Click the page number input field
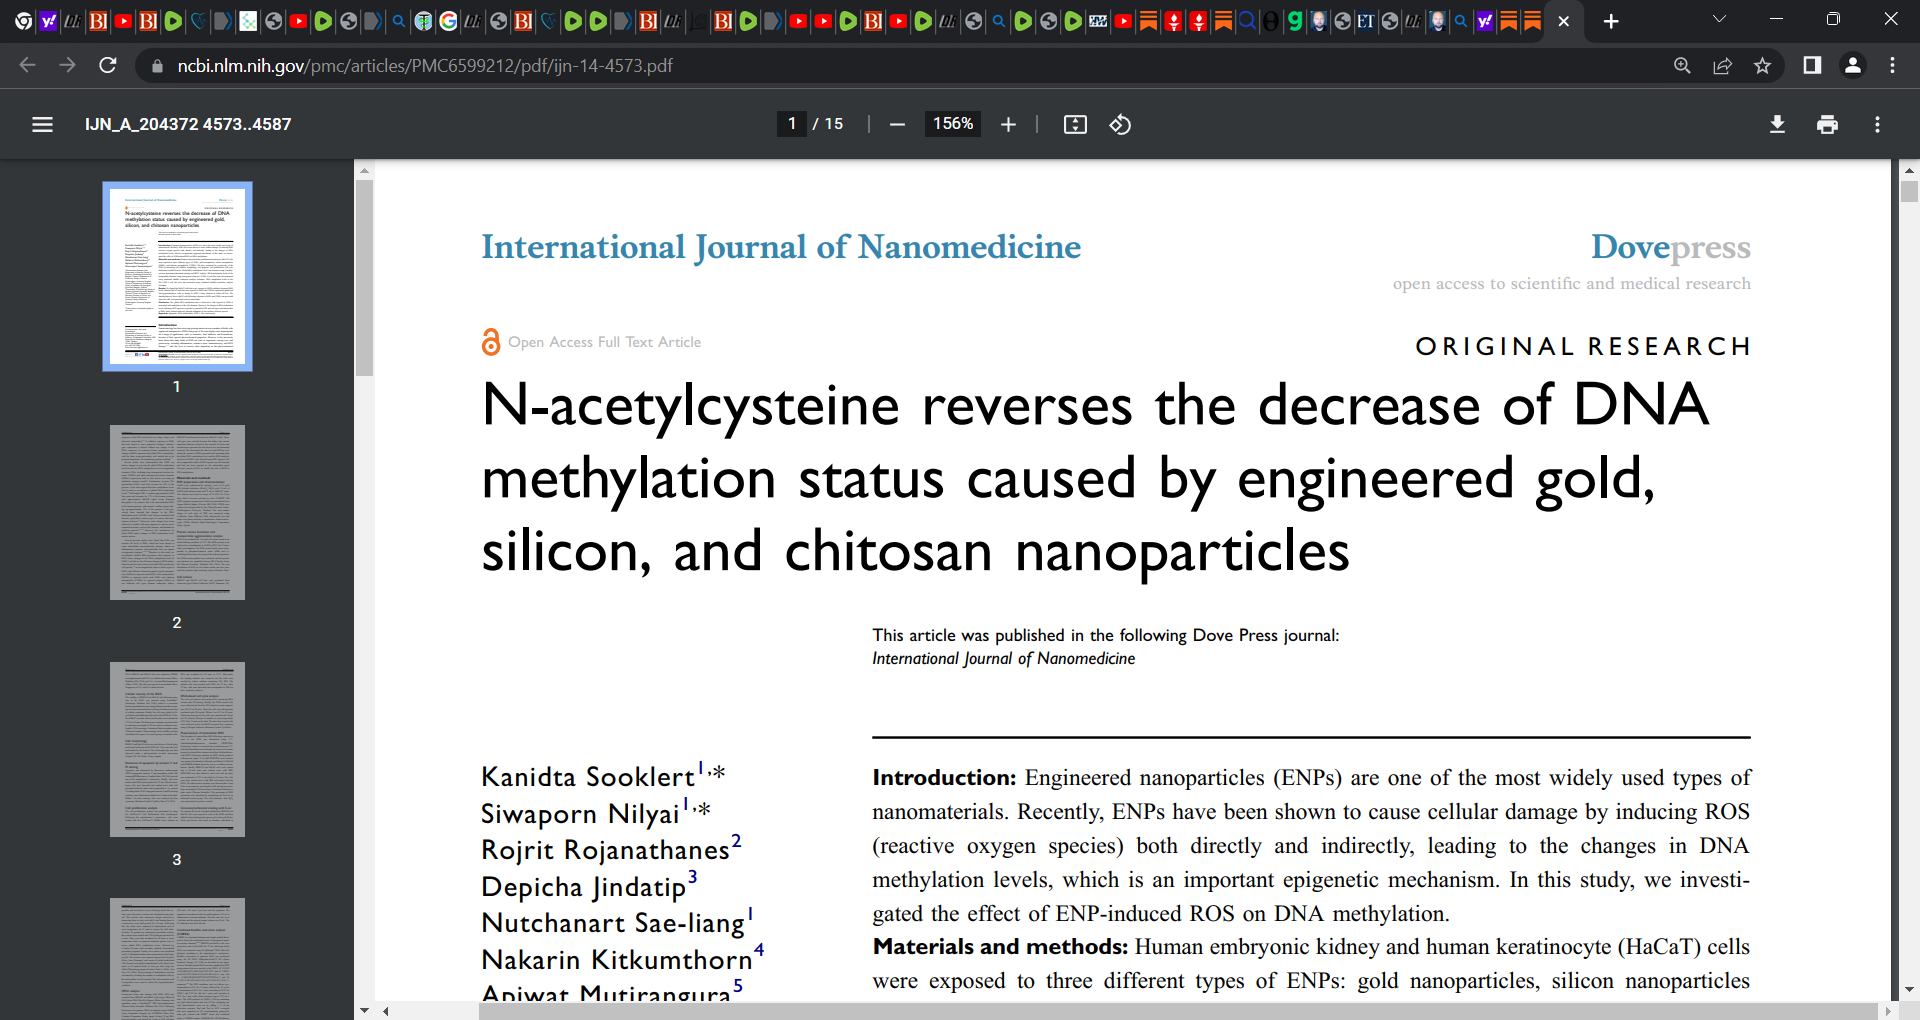Screen dimensions: 1920x1020 tap(792, 124)
